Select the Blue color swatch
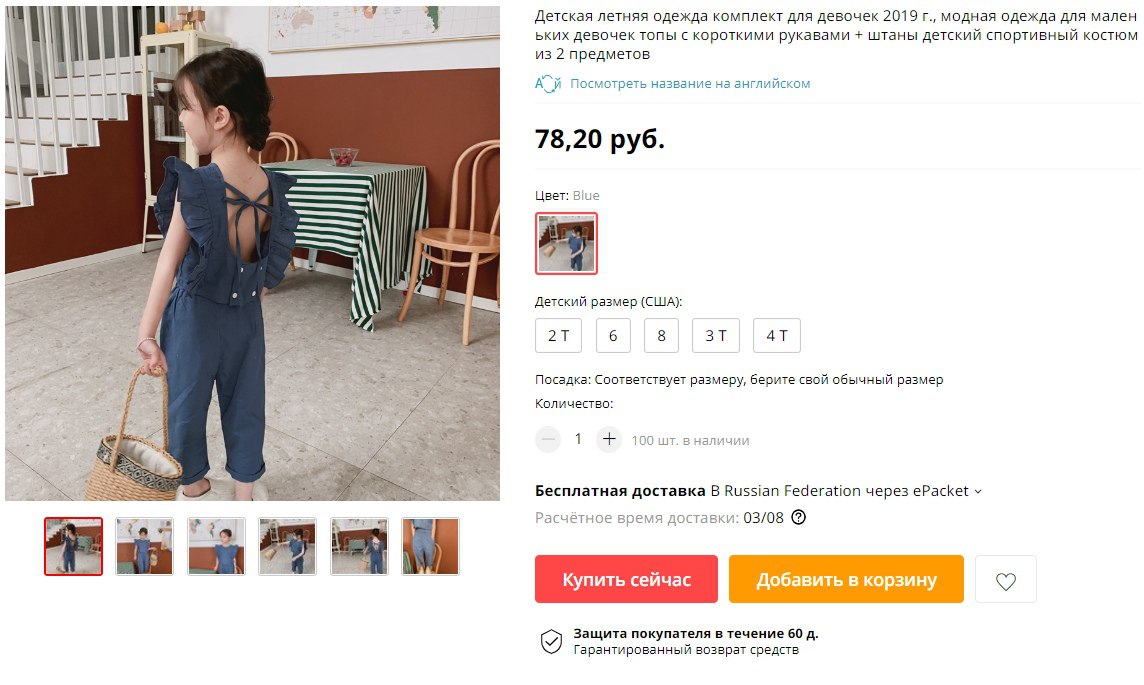1144x685 pixels. [566, 244]
